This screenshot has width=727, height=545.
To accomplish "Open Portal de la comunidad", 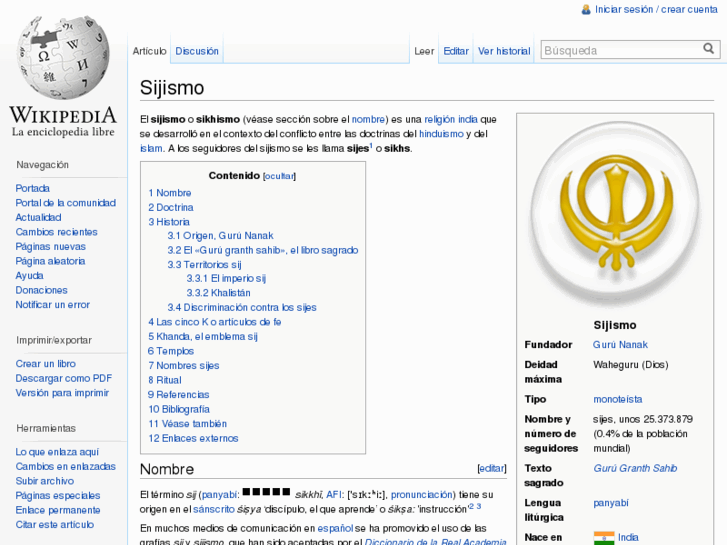I will tap(65, 203).
